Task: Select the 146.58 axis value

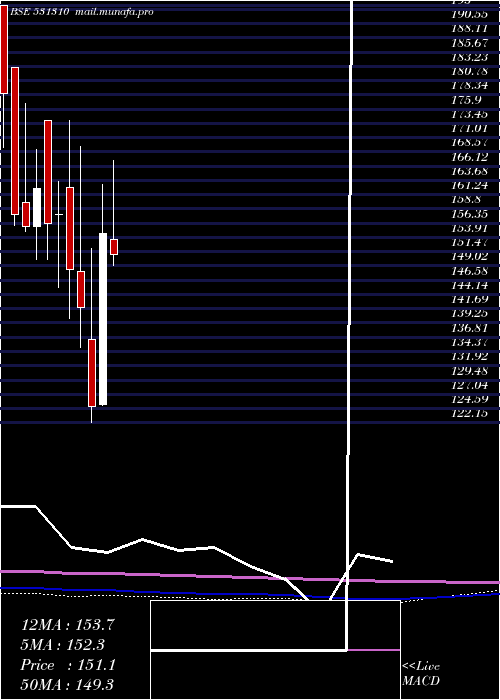Action: 469,271
